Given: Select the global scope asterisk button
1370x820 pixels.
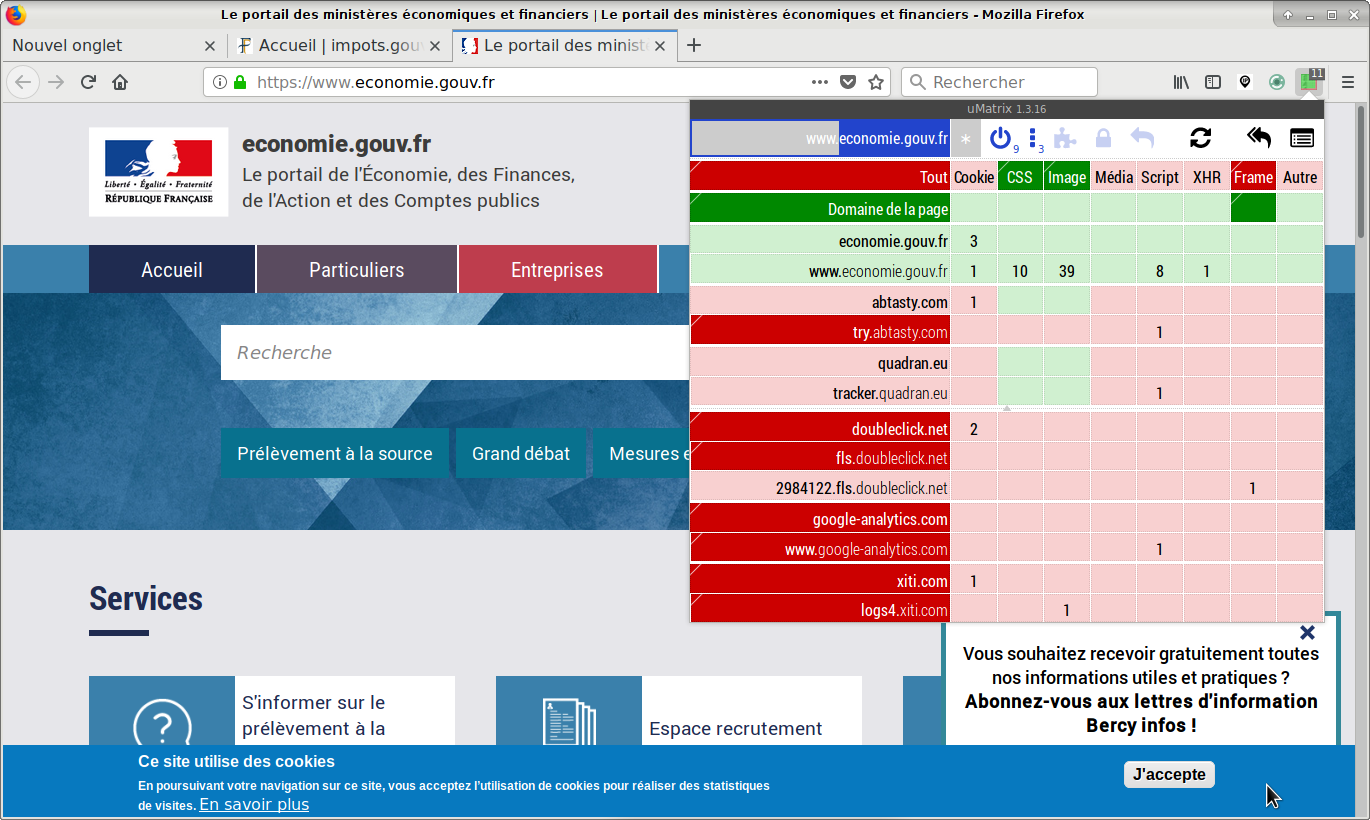Looking at the screenshot, I should pyautogui.click(x=965, y=139).
